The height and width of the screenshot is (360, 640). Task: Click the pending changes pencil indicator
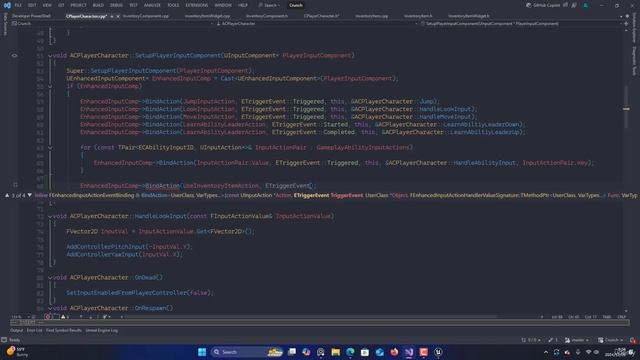pos(553,340)
